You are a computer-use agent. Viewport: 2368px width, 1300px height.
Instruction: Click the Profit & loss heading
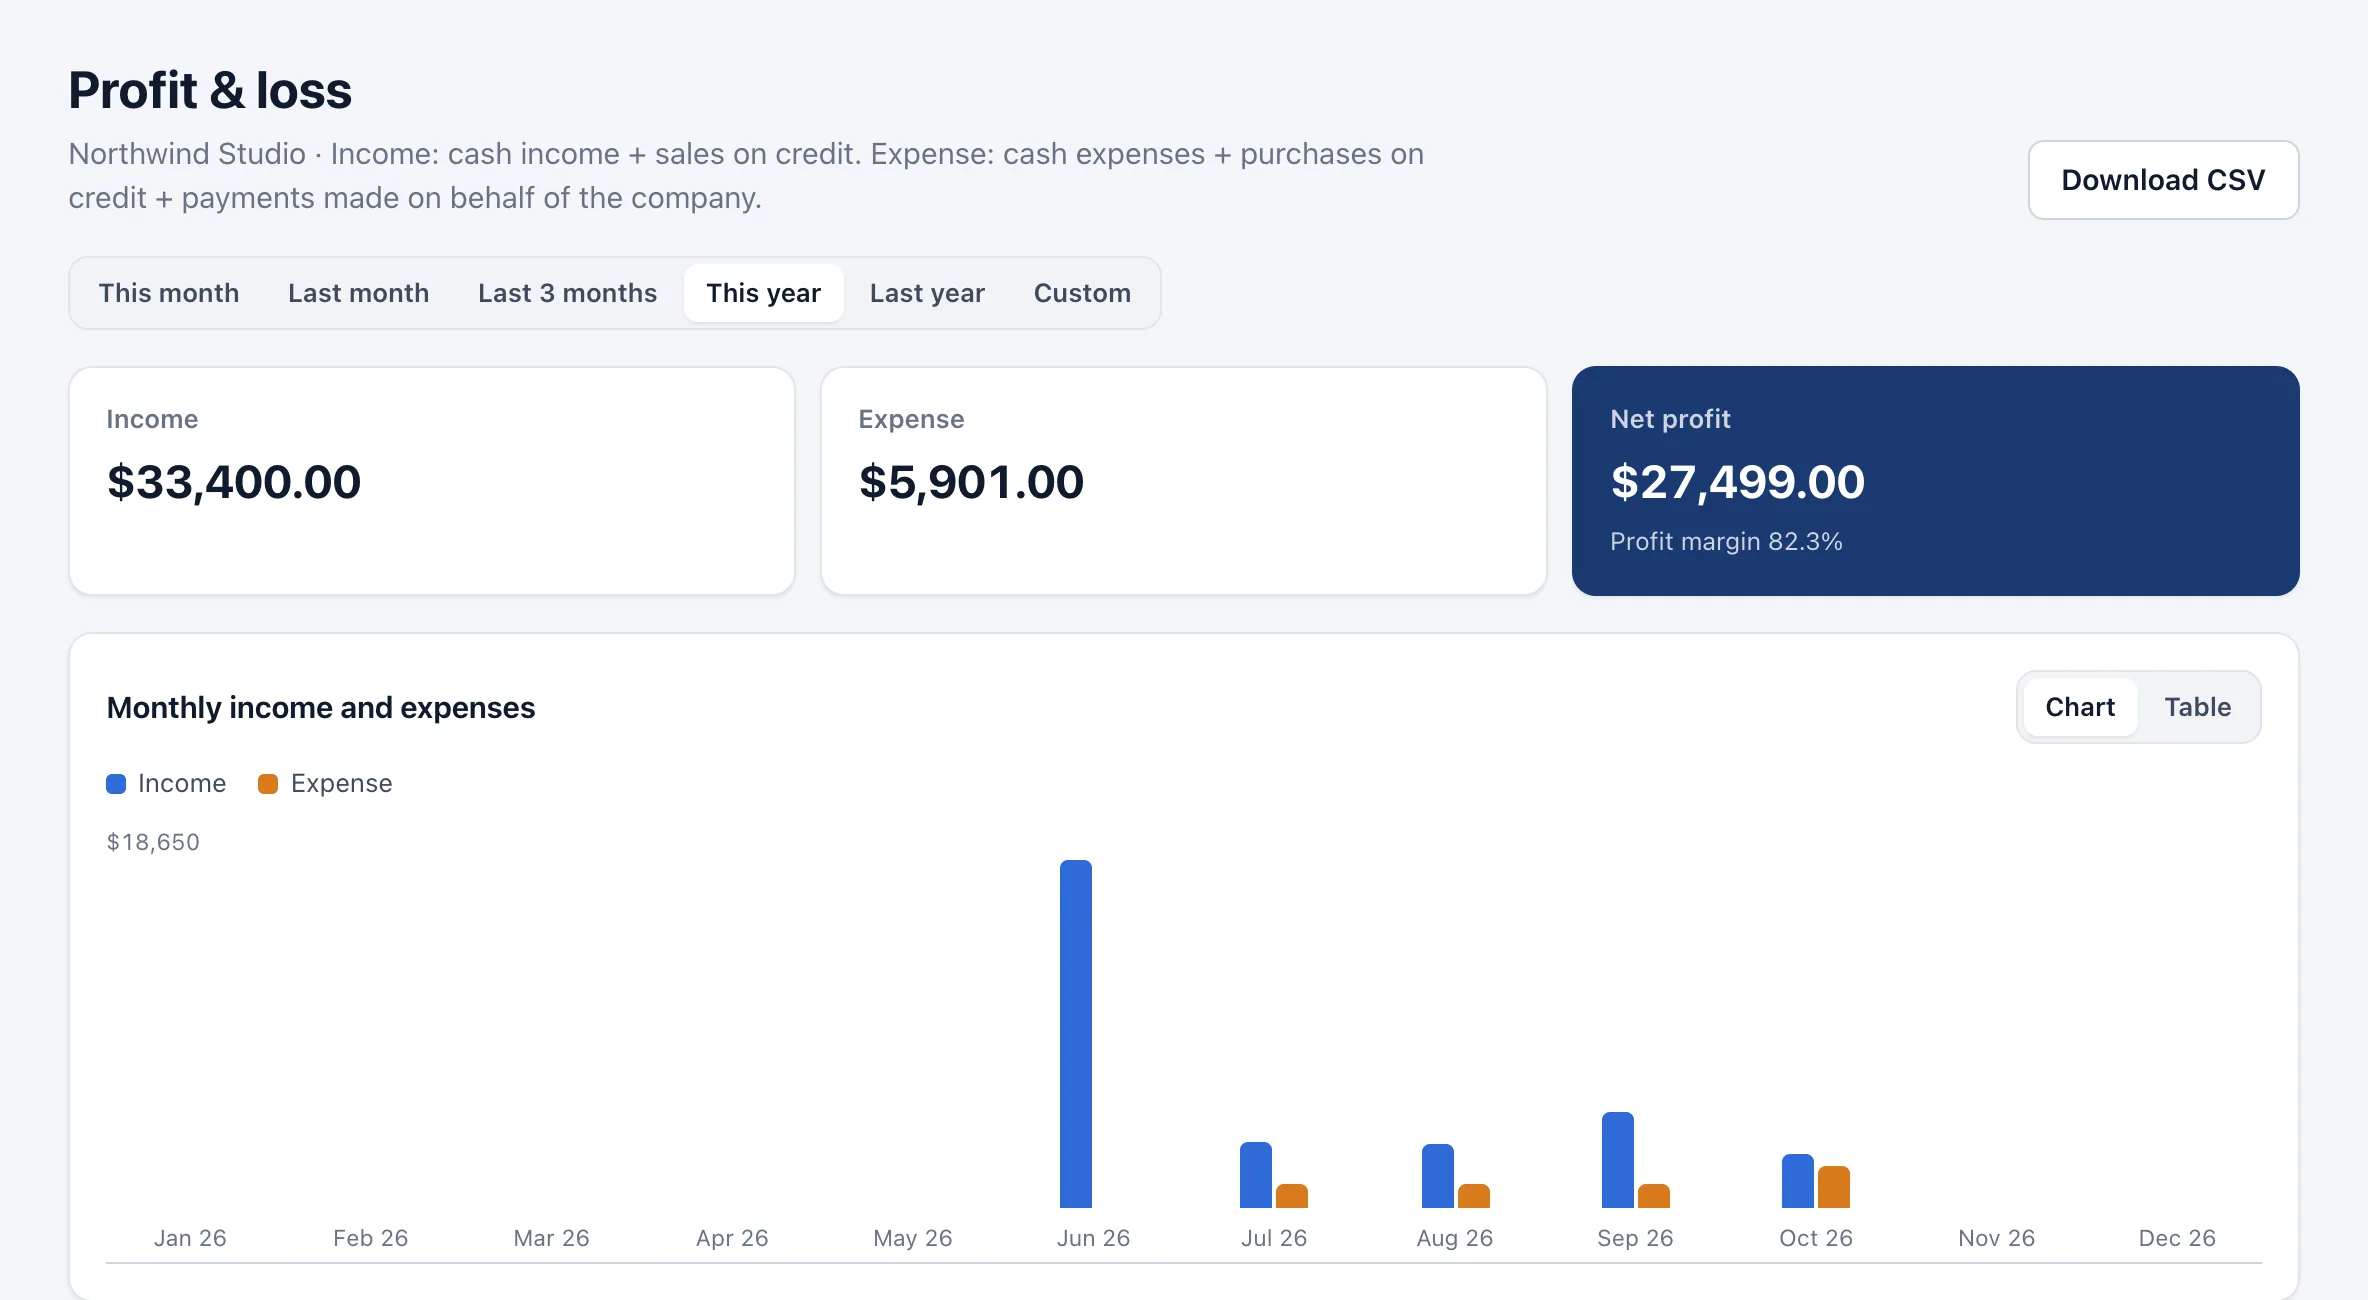pos(210,91)
